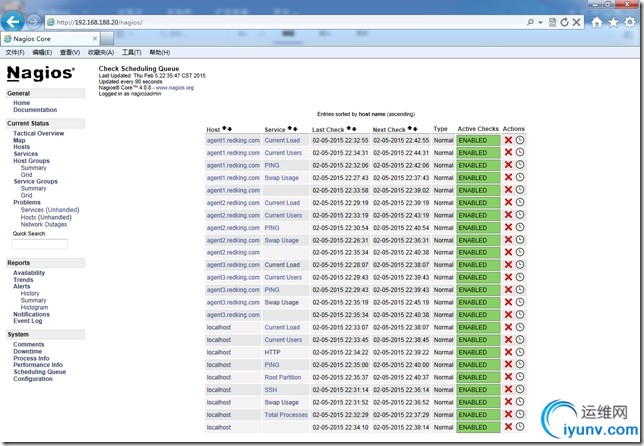Open Services (Unhandled) problems link
Viewport: 644px width, 446px height.
(x=50, y=210)
